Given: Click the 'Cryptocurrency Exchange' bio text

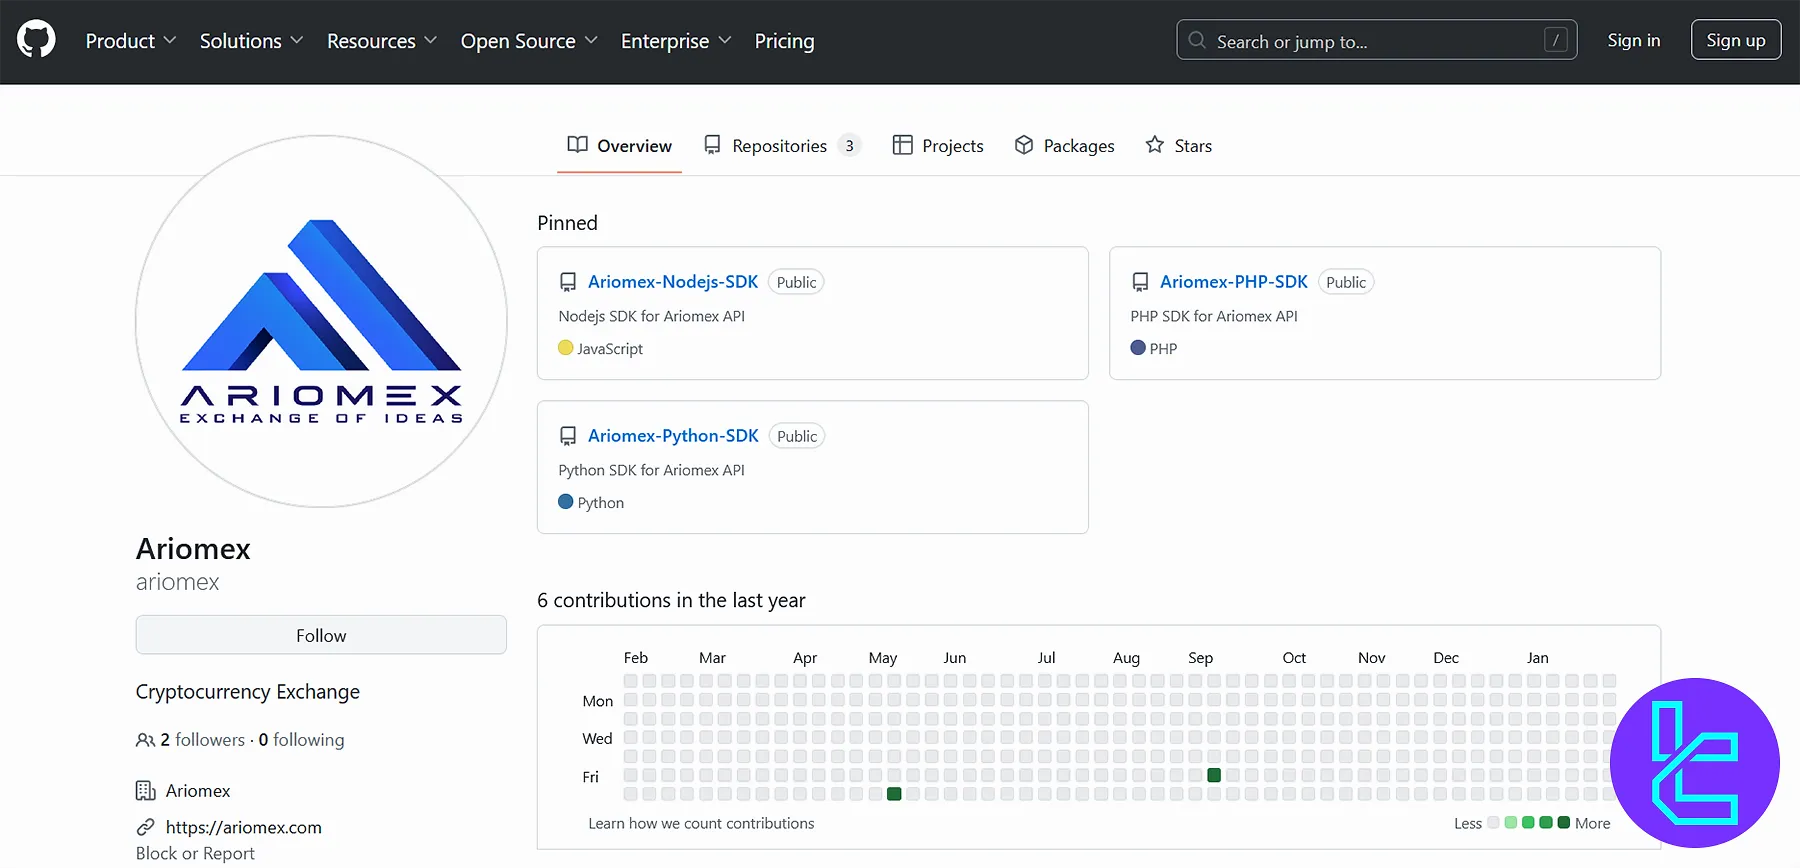Looking at the screenshot, I should coord(248,692).
